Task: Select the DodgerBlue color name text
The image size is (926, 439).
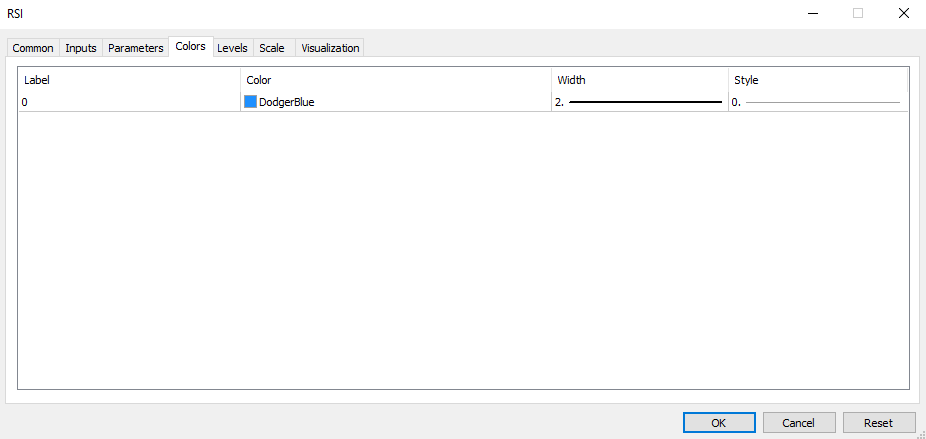Action: coord(287,102)
